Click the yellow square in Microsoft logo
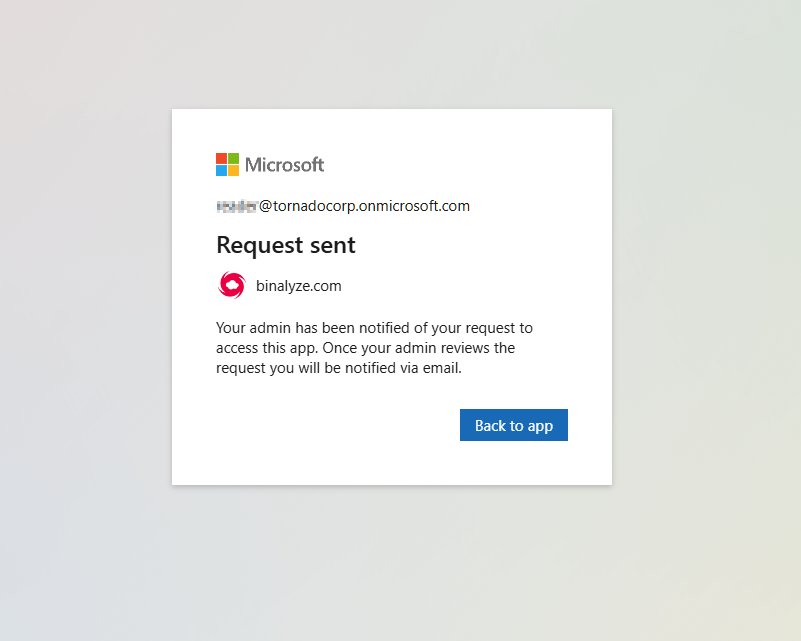801x641 pixels. [x=234, y=171]
